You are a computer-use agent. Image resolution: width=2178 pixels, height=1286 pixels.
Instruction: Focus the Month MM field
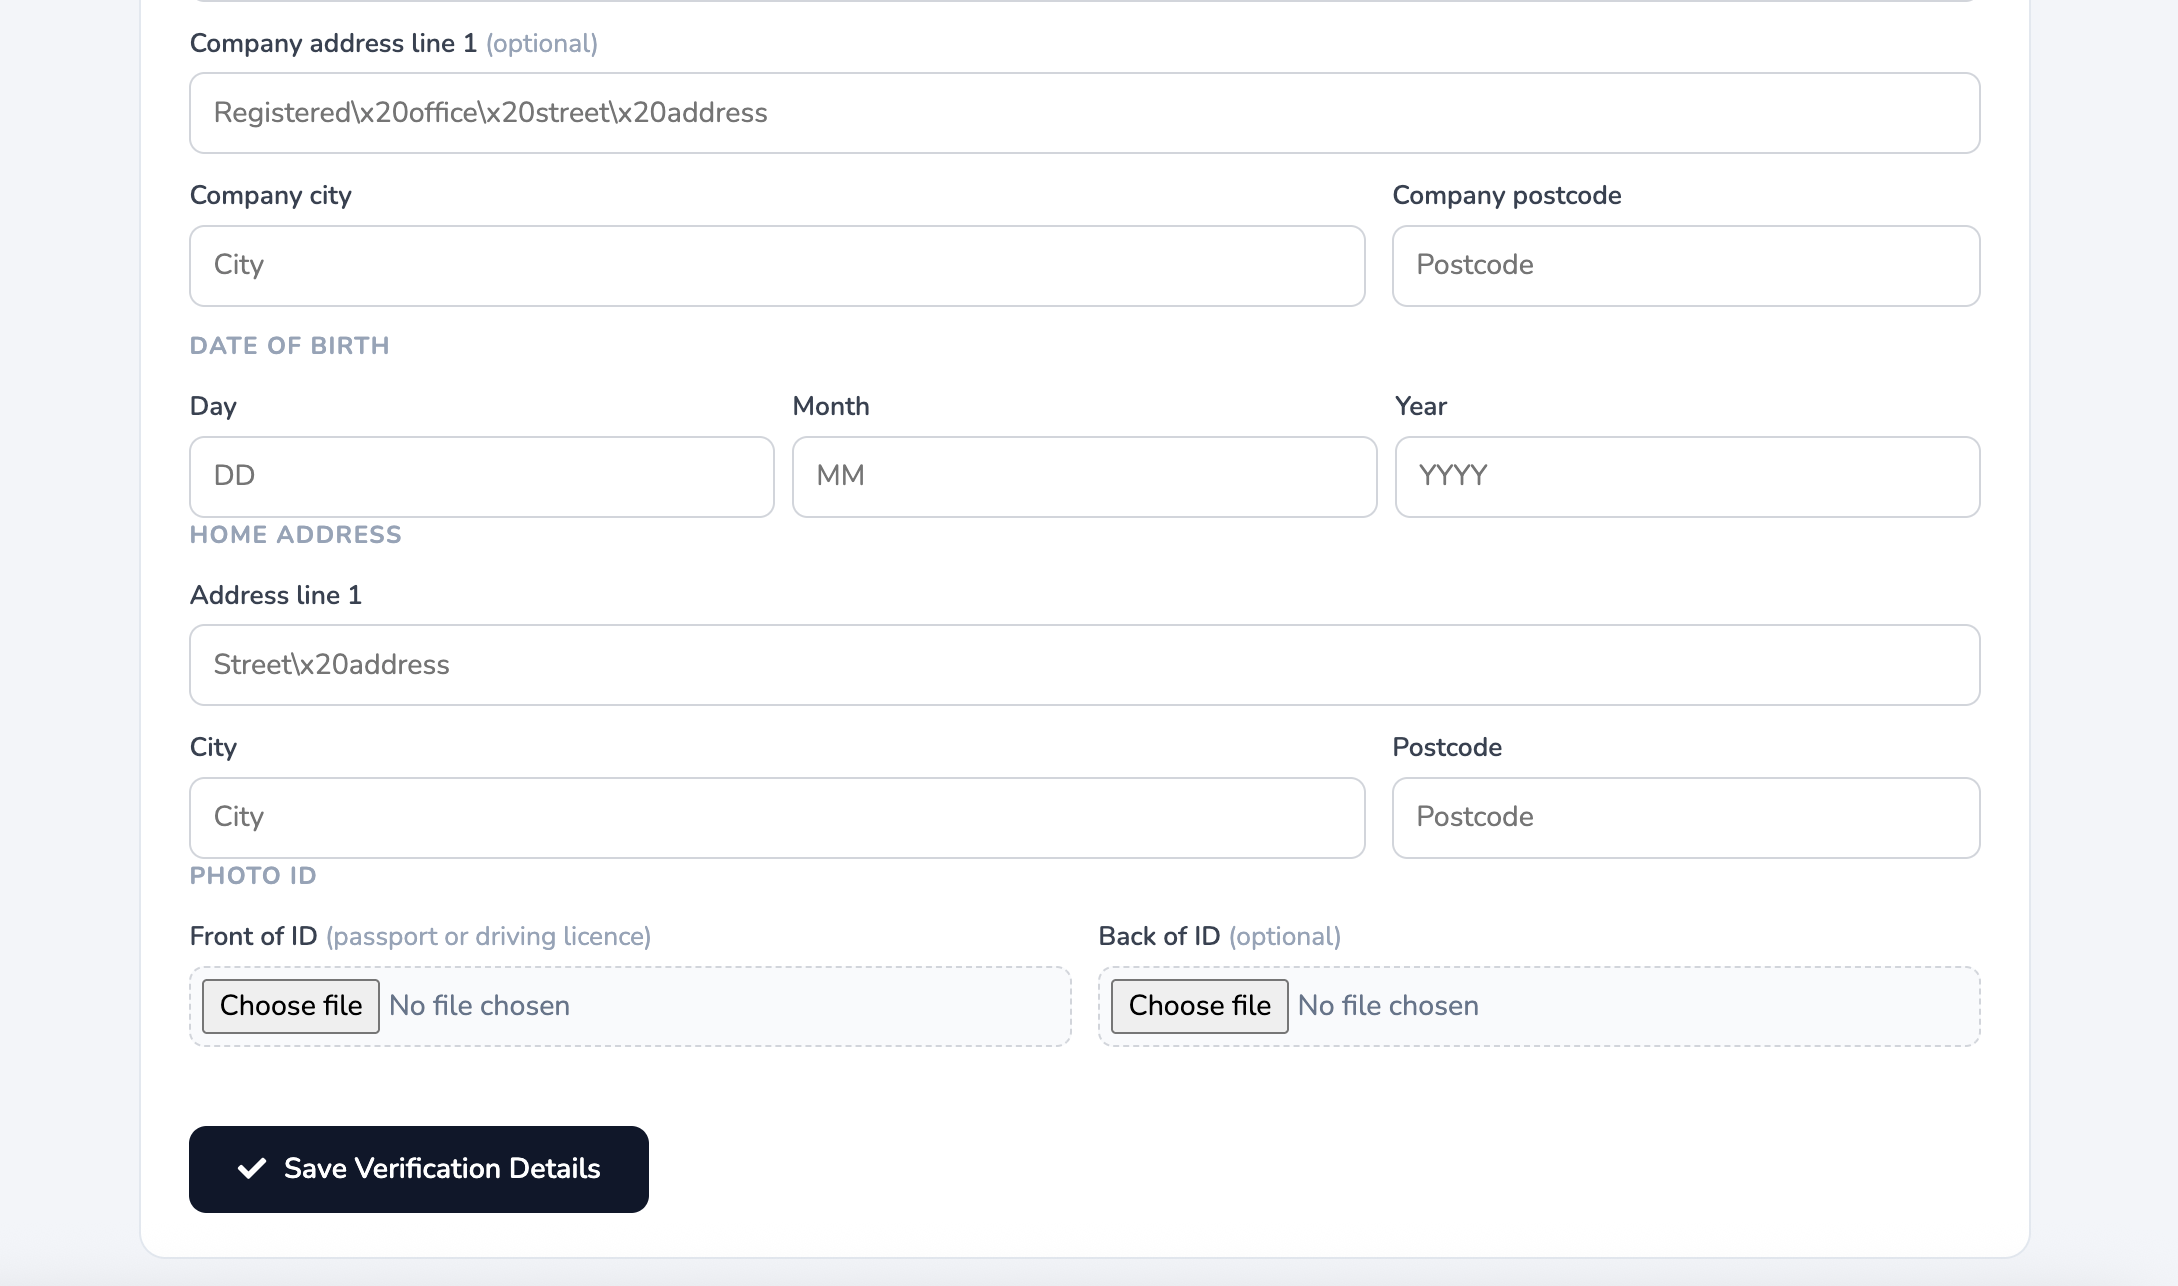pos(1084,477)
